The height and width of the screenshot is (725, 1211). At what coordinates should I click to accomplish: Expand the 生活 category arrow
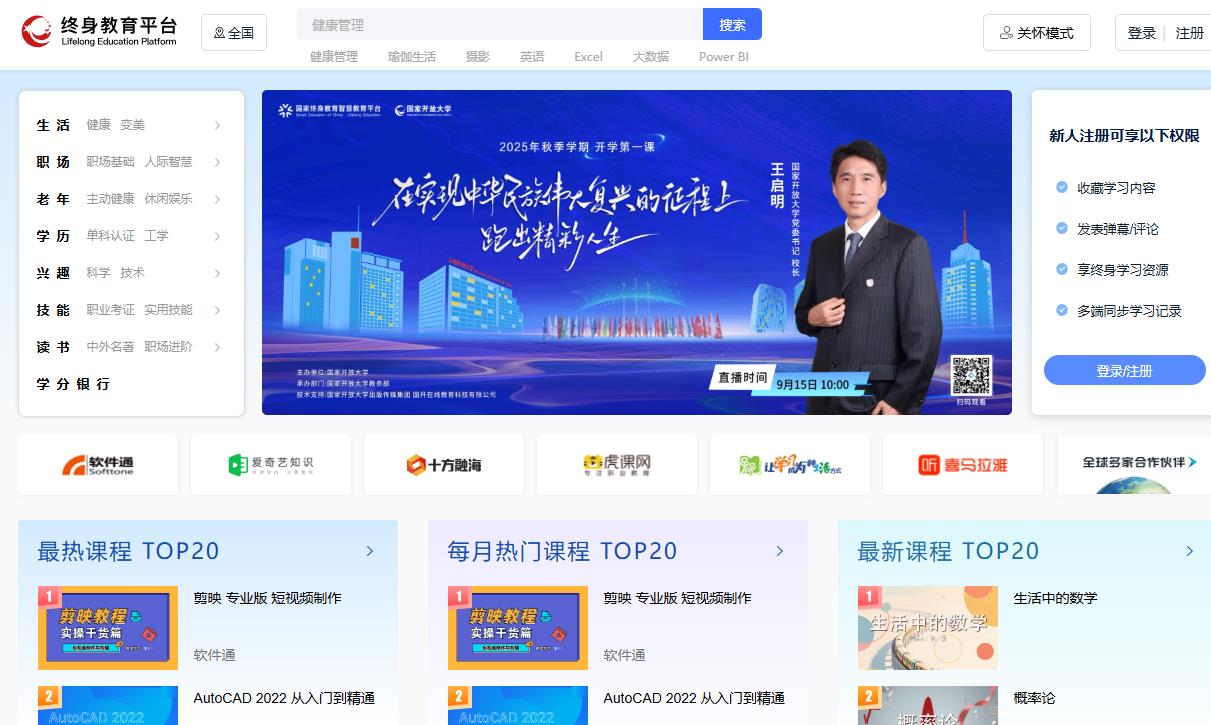(217, 125)
